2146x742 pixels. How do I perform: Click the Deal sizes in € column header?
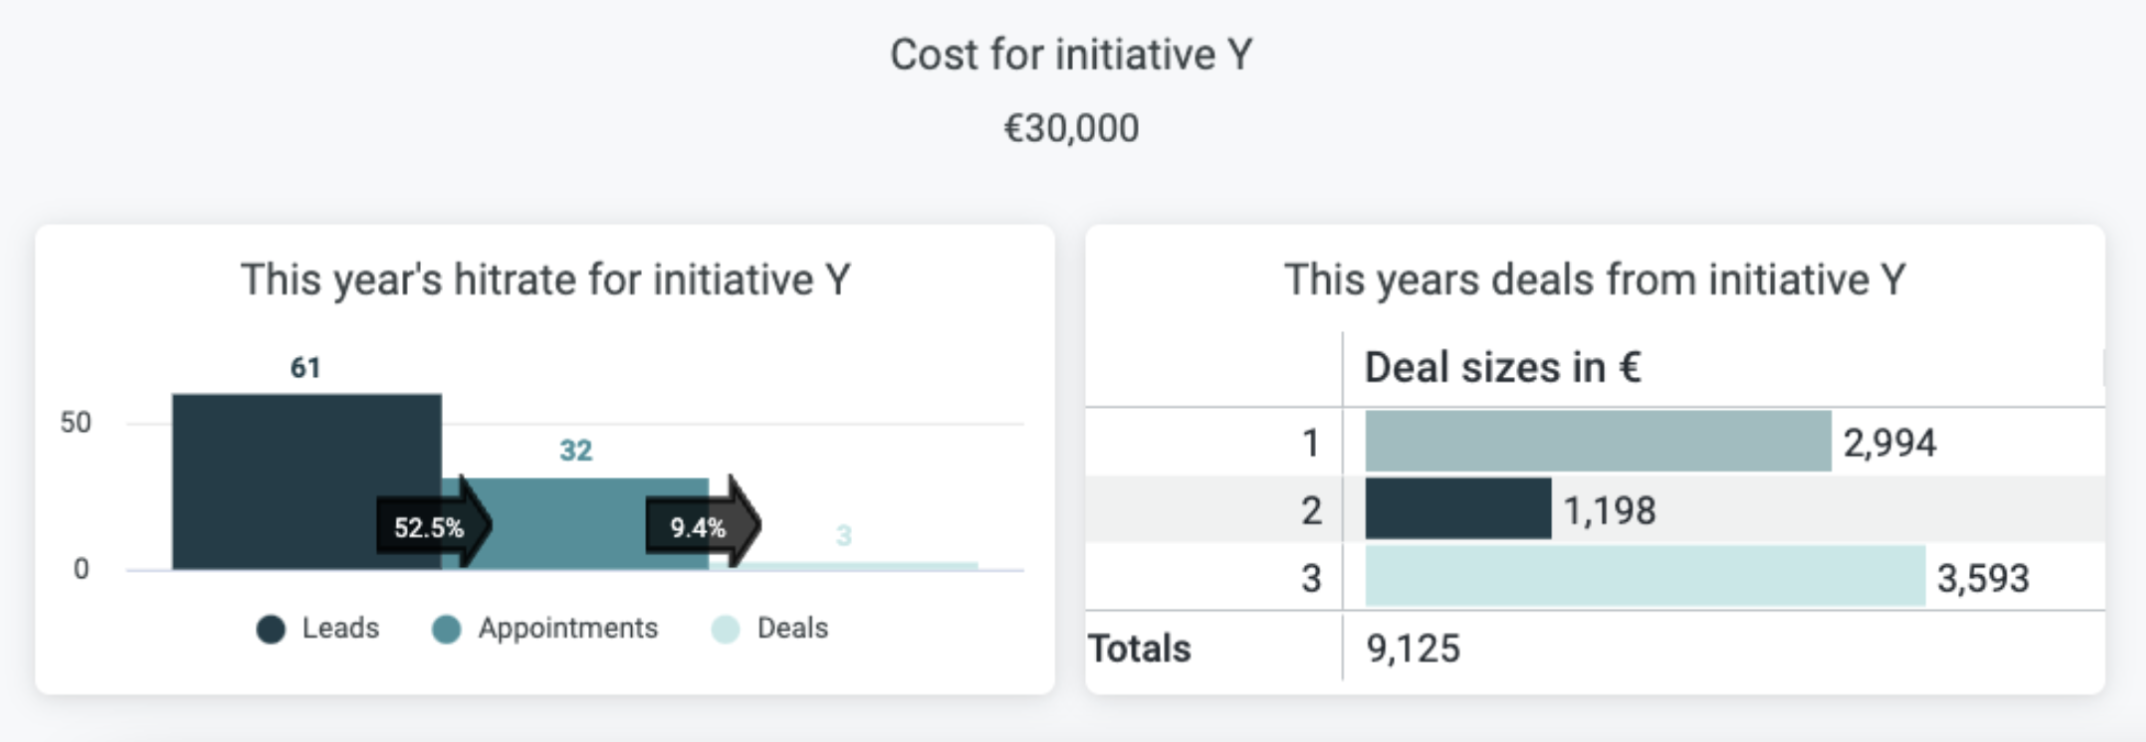pos(1502,367)
